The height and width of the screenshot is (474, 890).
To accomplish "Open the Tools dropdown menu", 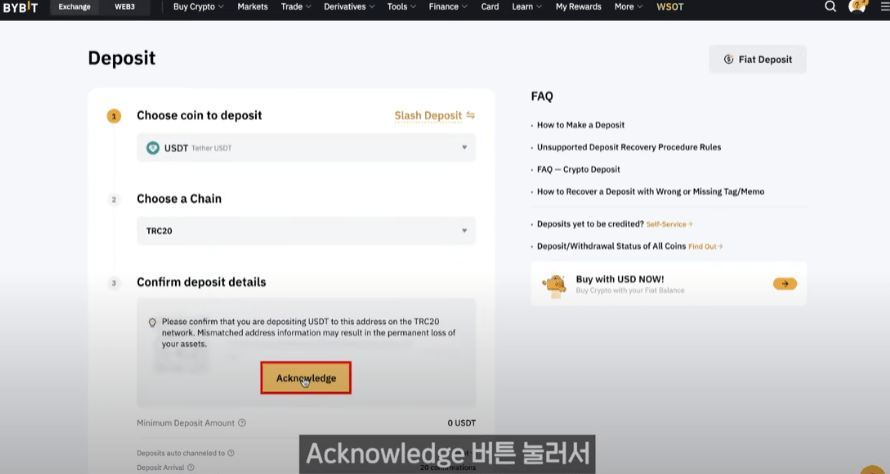I will point(401,7).
